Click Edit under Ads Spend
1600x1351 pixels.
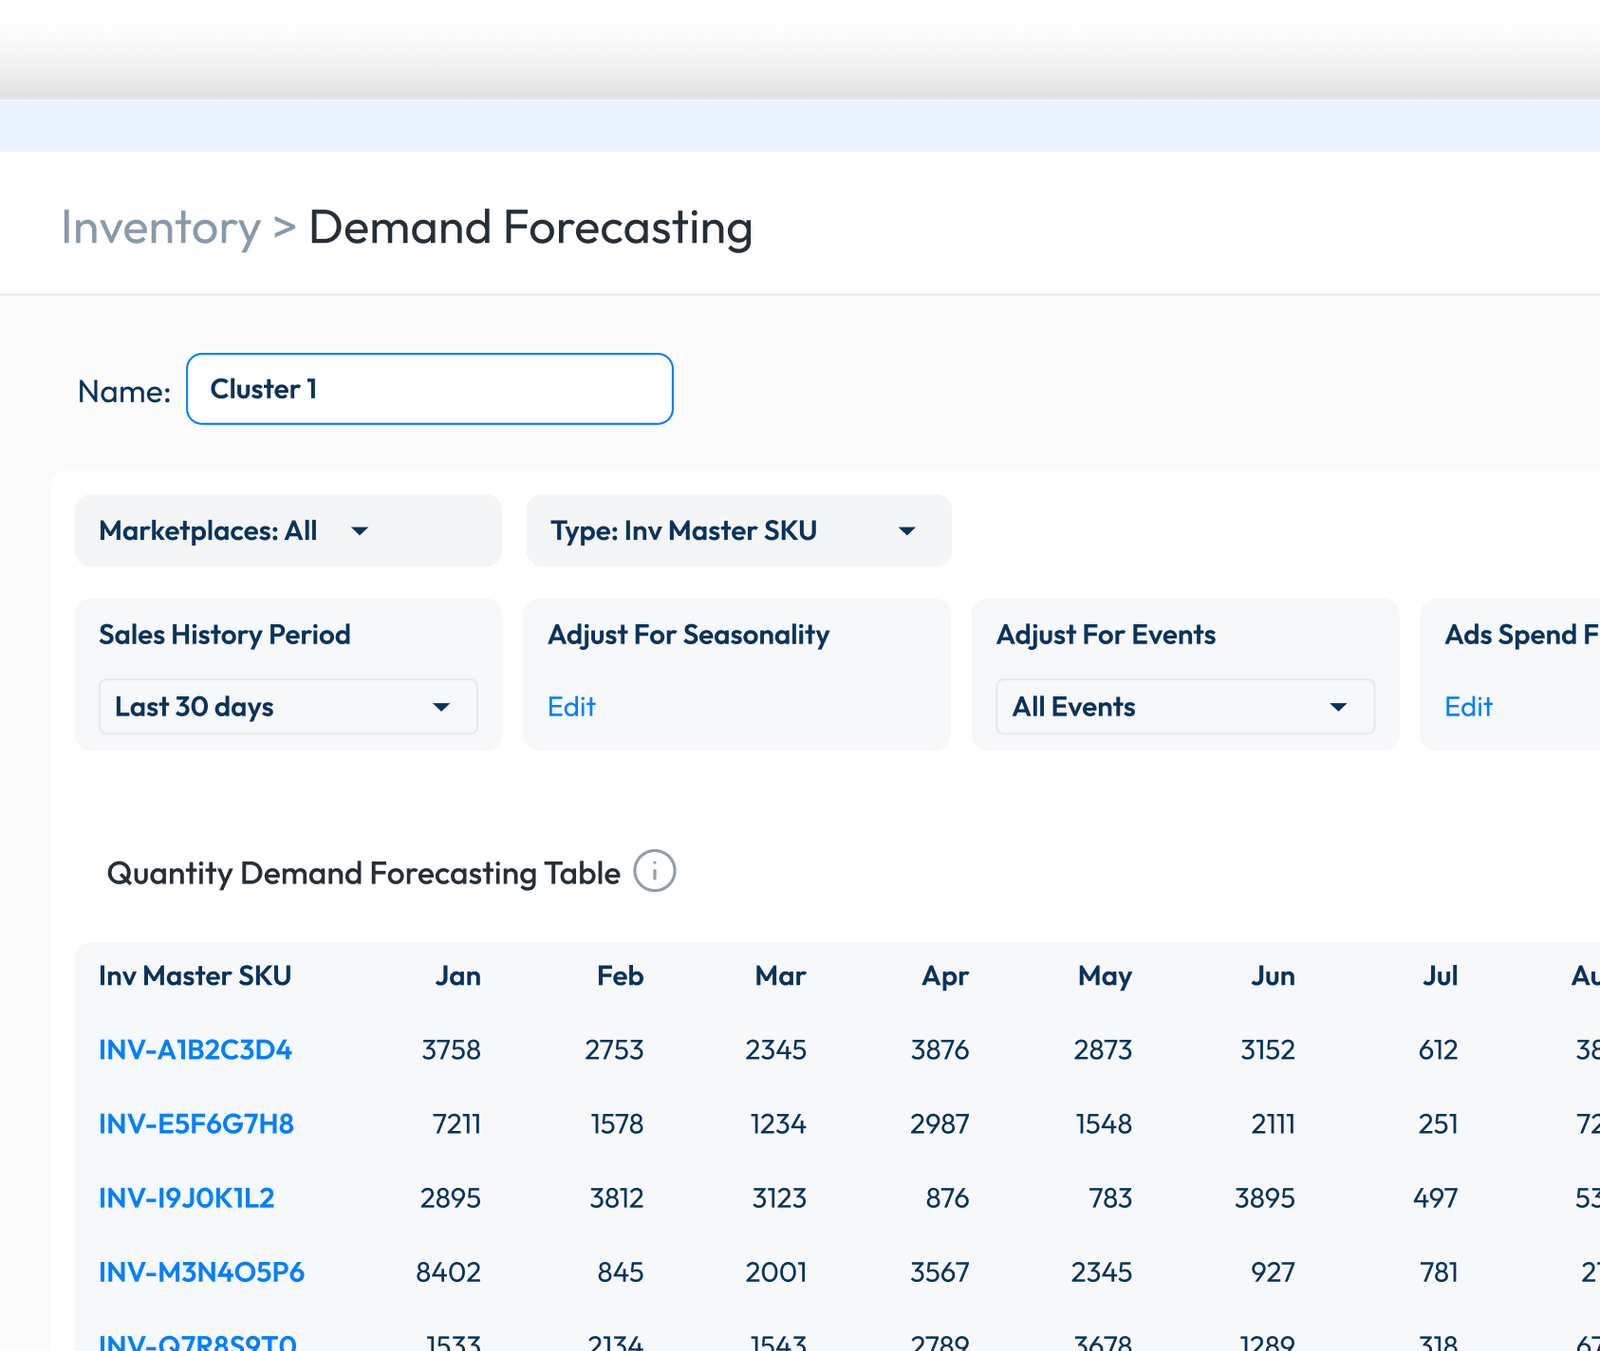tap(1468, 707)
